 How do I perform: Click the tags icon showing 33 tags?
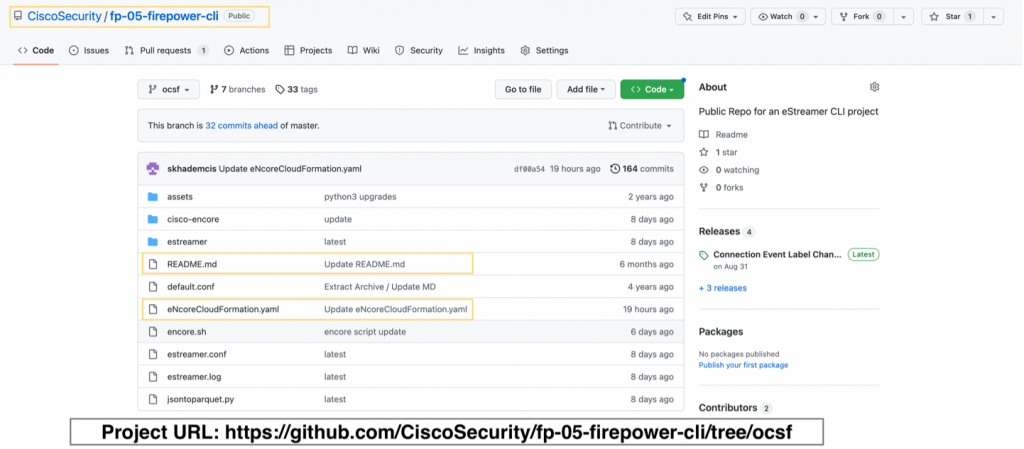280,89
